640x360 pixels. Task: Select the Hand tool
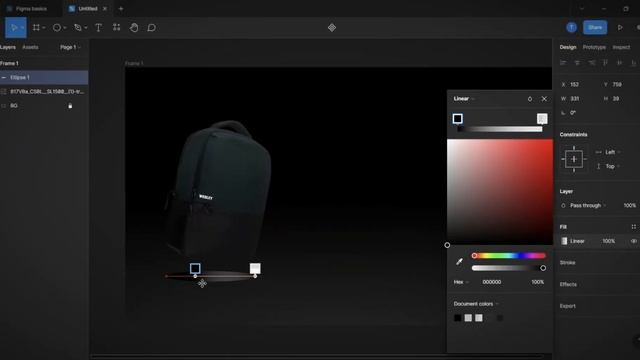tap(134, 27)
